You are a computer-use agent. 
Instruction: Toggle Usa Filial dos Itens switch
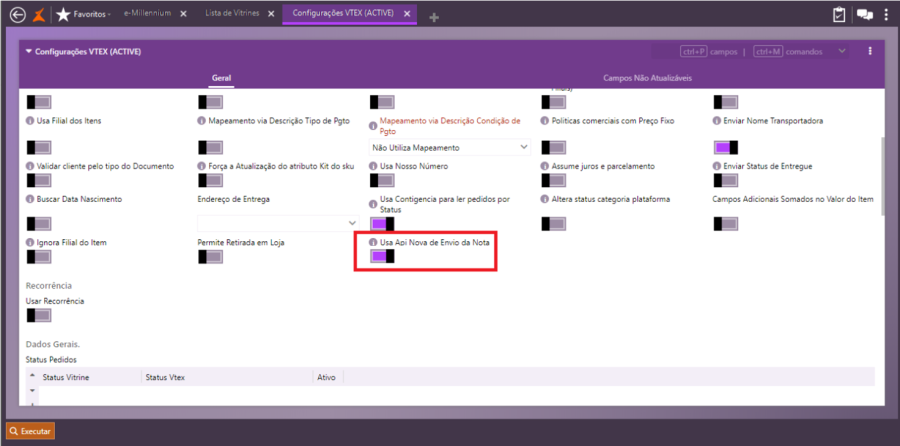point(39,148)
